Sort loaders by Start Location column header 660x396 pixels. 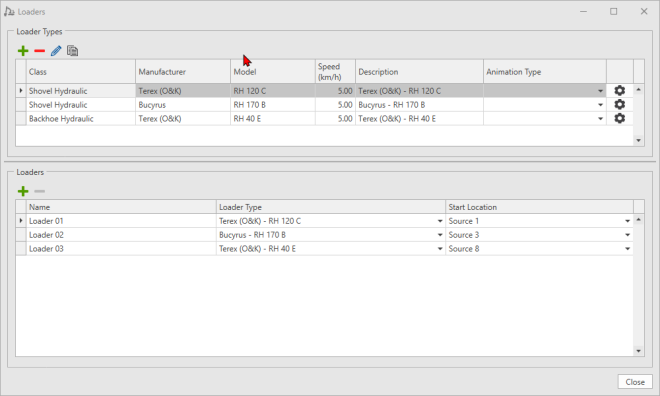tap(539, 207)
